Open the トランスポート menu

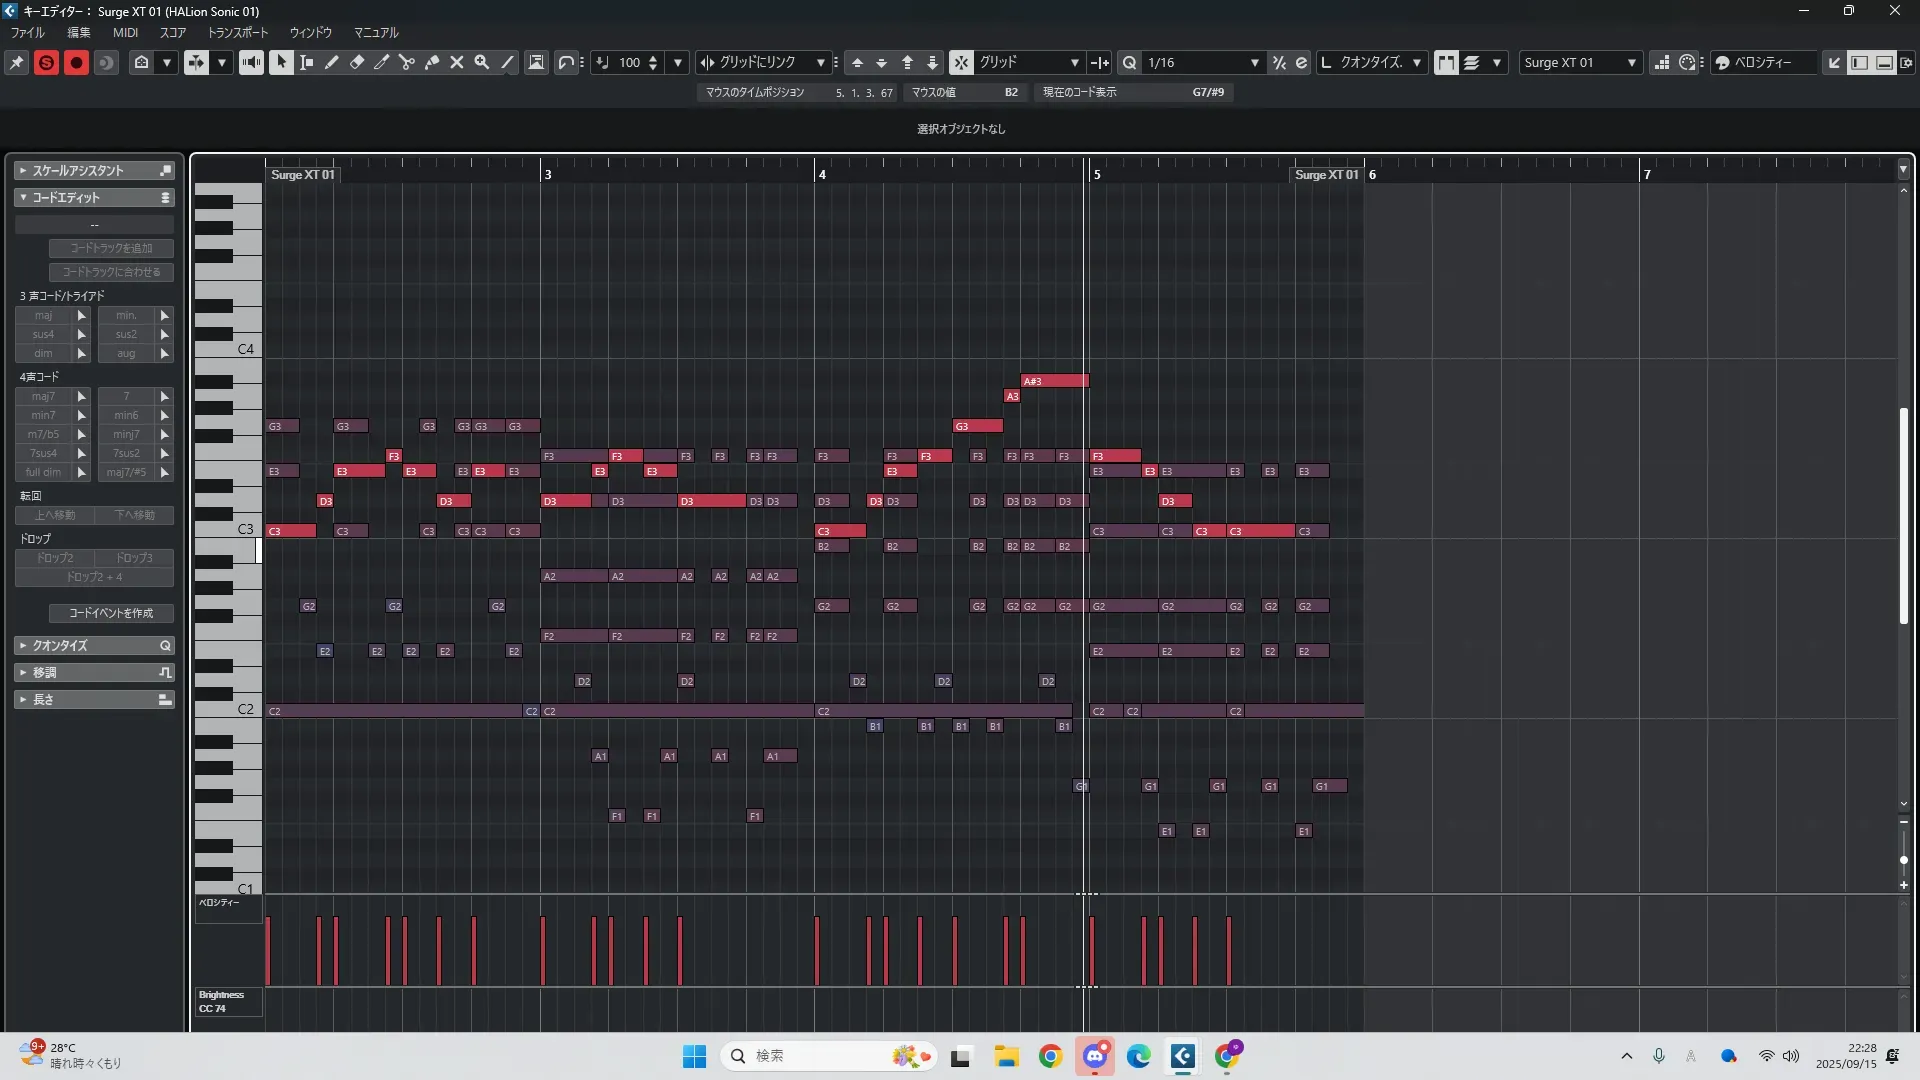(x=238, y=32)
